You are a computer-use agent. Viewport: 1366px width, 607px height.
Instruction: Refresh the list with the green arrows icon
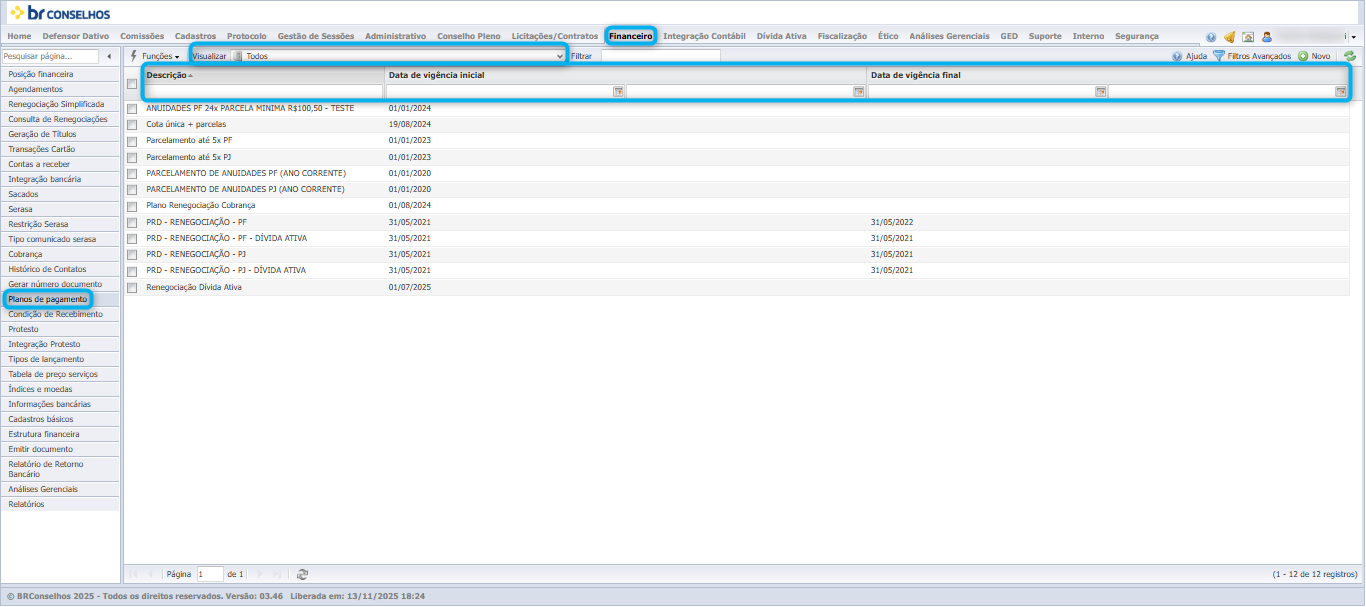pyautogui.click(x=1350, y=57)
